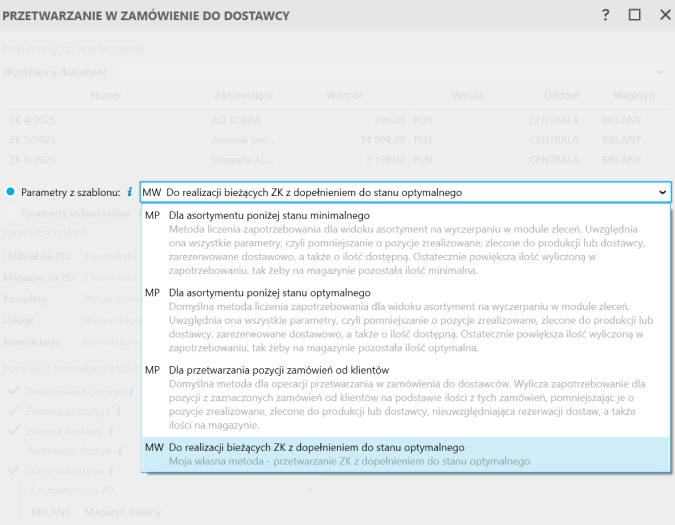Select the Parametry z szablonu radio button
Screen dimensions: 675x525
click(x=11, y=192)
